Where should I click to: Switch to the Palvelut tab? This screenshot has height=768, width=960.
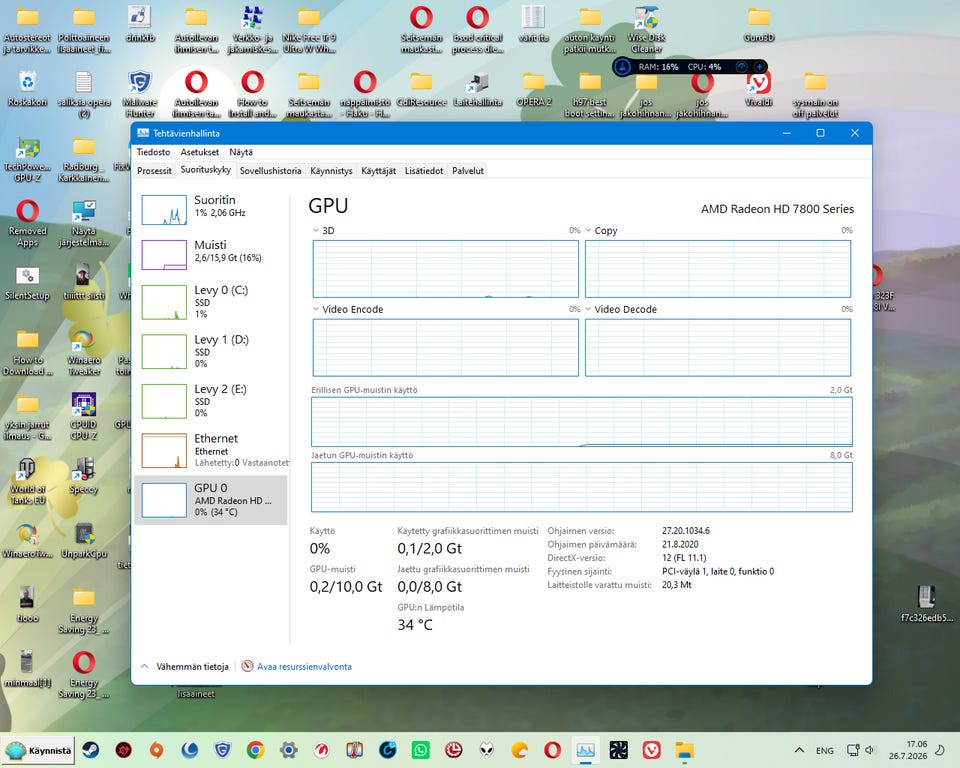pyautogui.click(x=468, y=171)
